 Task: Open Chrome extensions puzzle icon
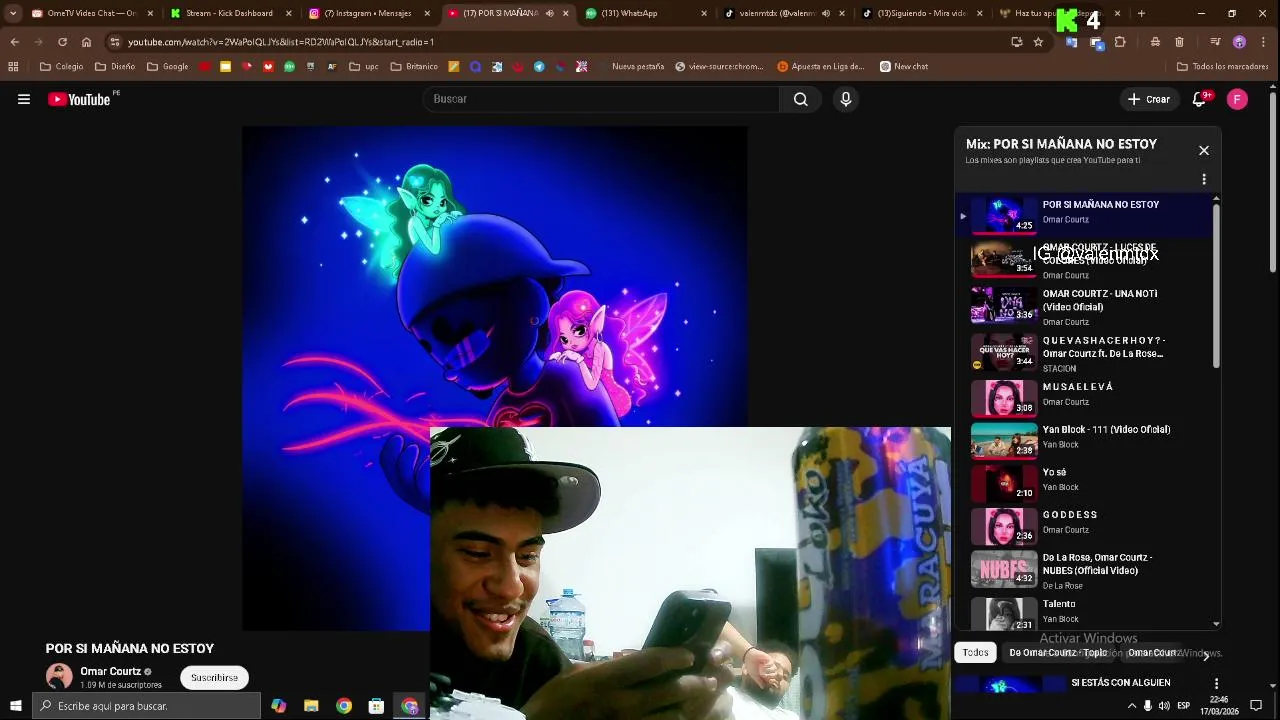[x=1120, y=42]
